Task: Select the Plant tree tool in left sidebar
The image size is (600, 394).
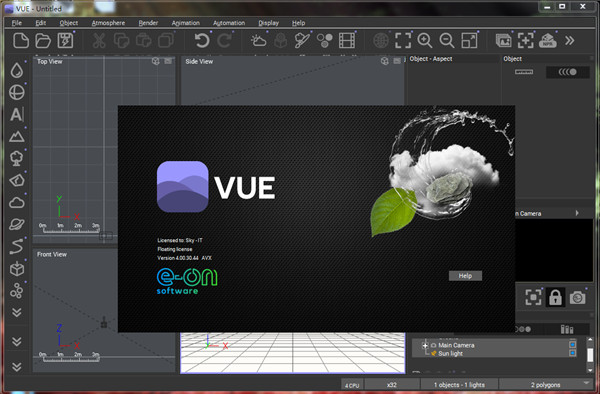Action: coord(16,158)
